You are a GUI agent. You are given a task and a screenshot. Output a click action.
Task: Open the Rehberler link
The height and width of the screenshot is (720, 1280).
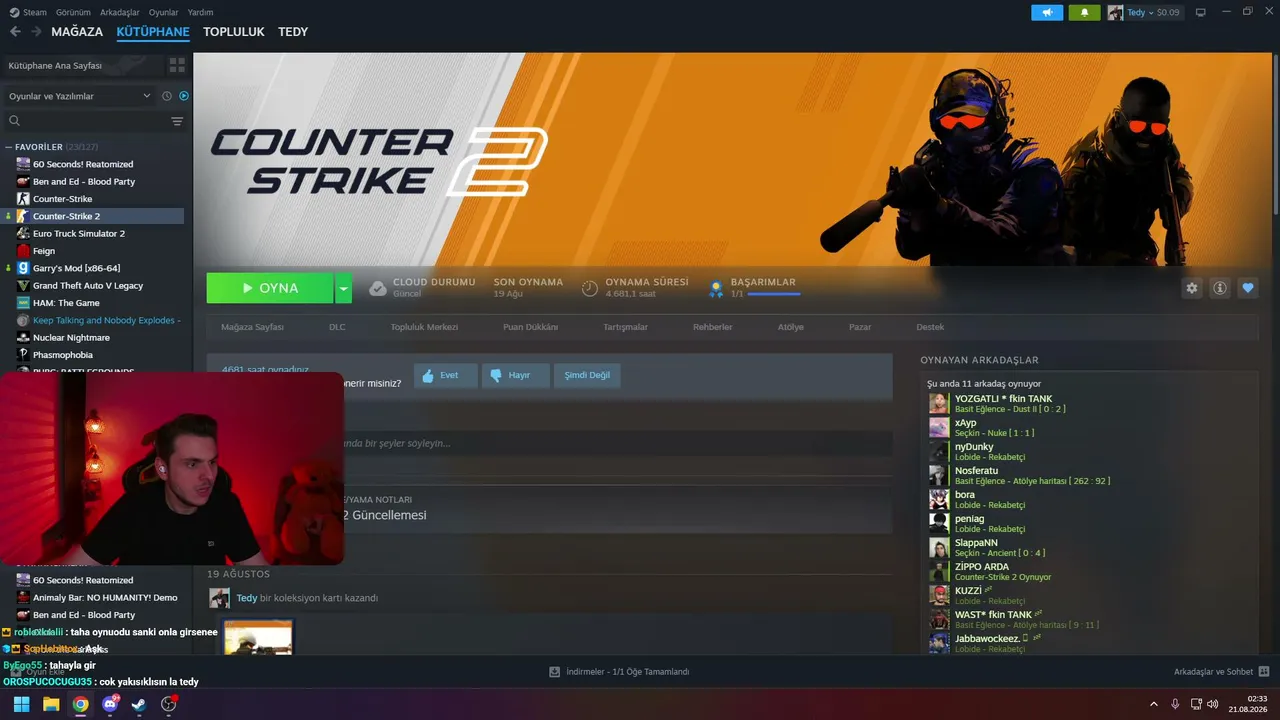pyautogui.click(x=713, y=327)
